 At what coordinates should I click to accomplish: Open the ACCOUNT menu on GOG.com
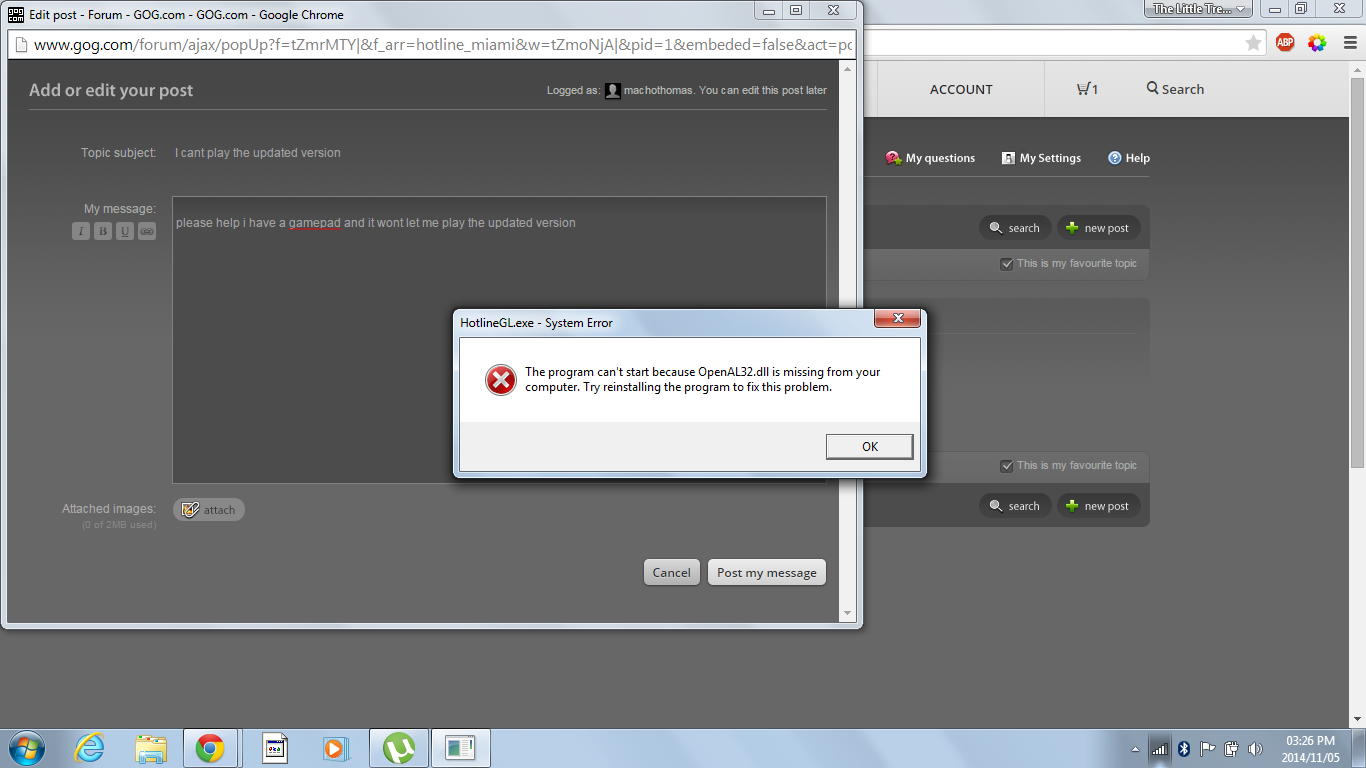[961, 89]
